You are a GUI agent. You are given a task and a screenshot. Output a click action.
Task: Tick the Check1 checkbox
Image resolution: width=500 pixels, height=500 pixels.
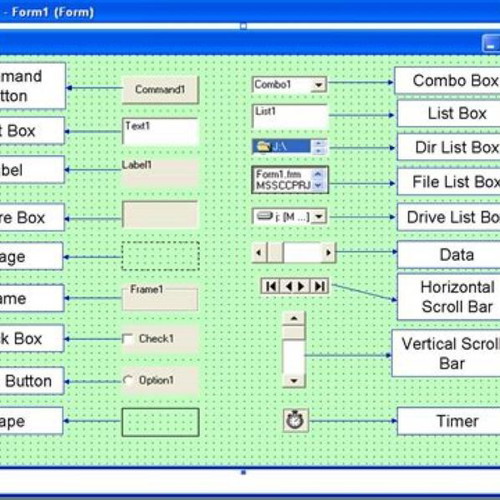click(x=128, y=339)
